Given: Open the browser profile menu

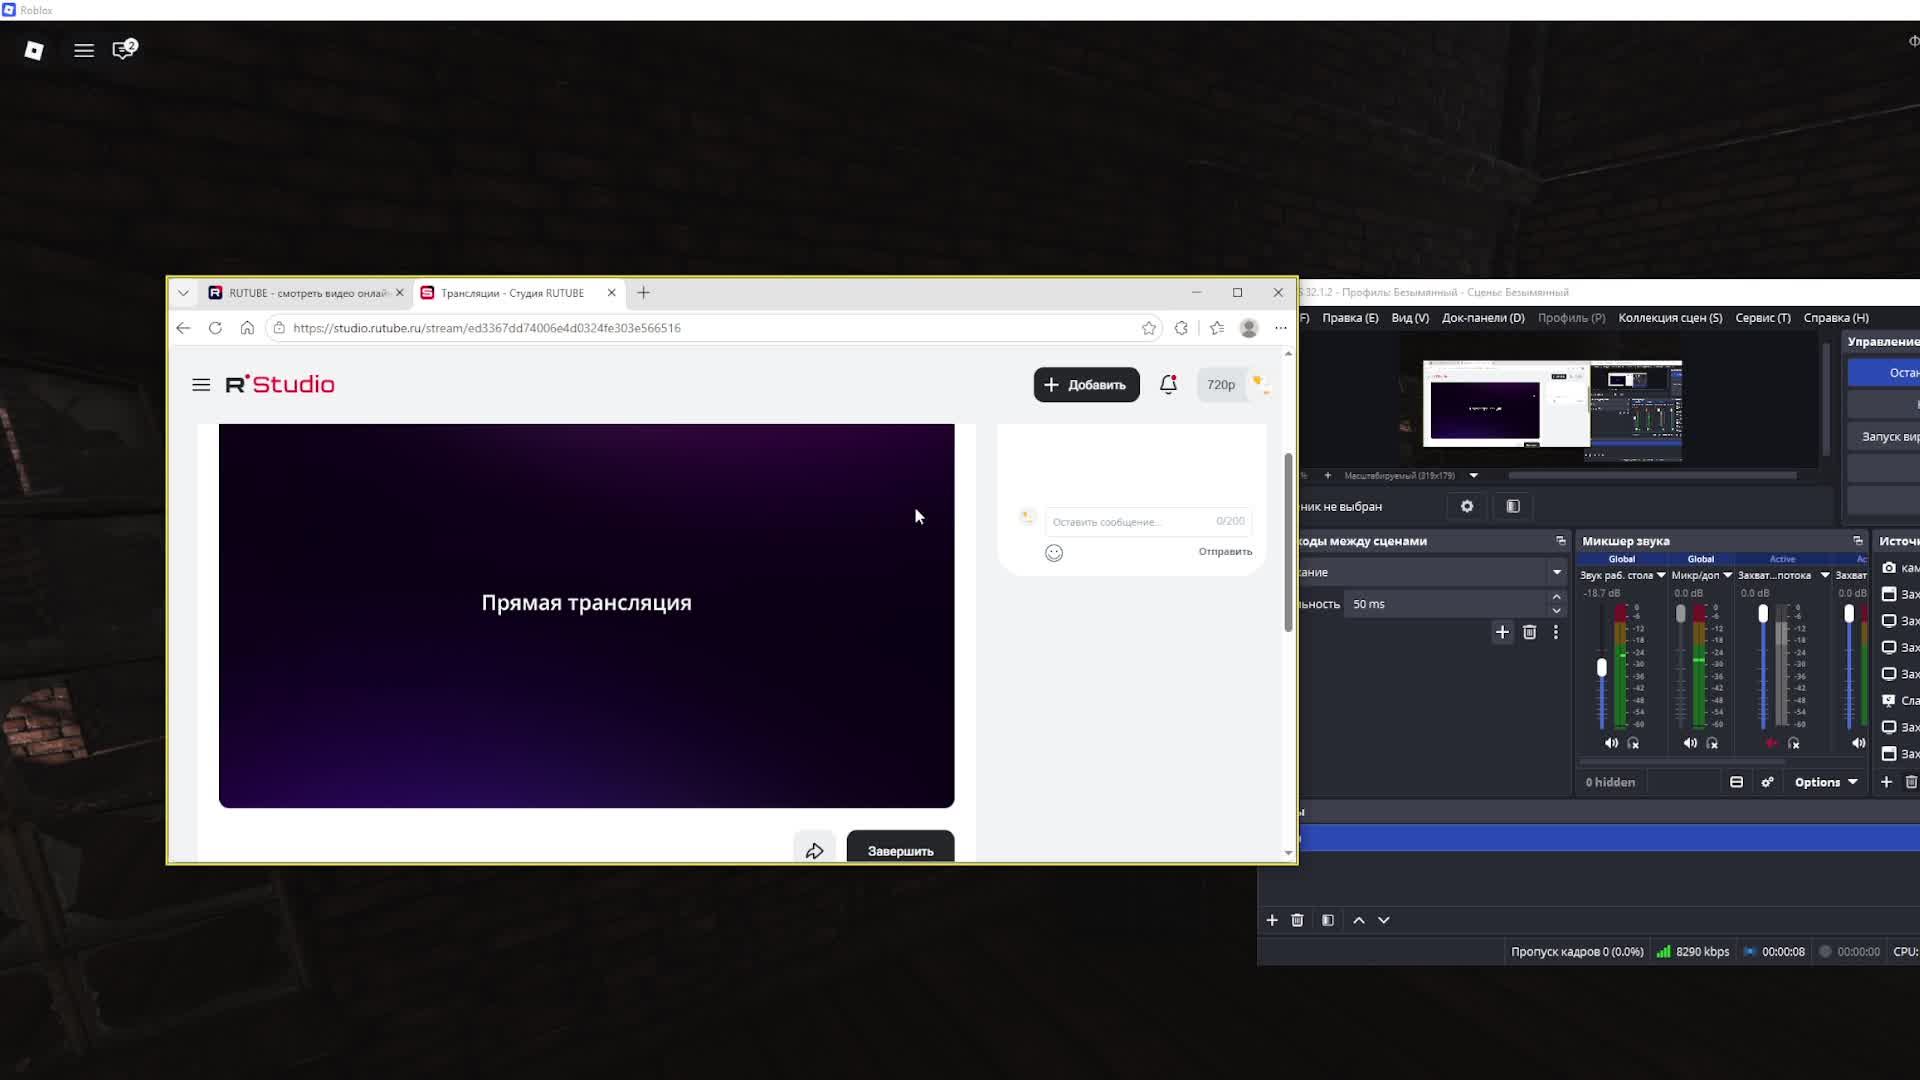Looking at the screenshot, I should tap(1249, 328).
